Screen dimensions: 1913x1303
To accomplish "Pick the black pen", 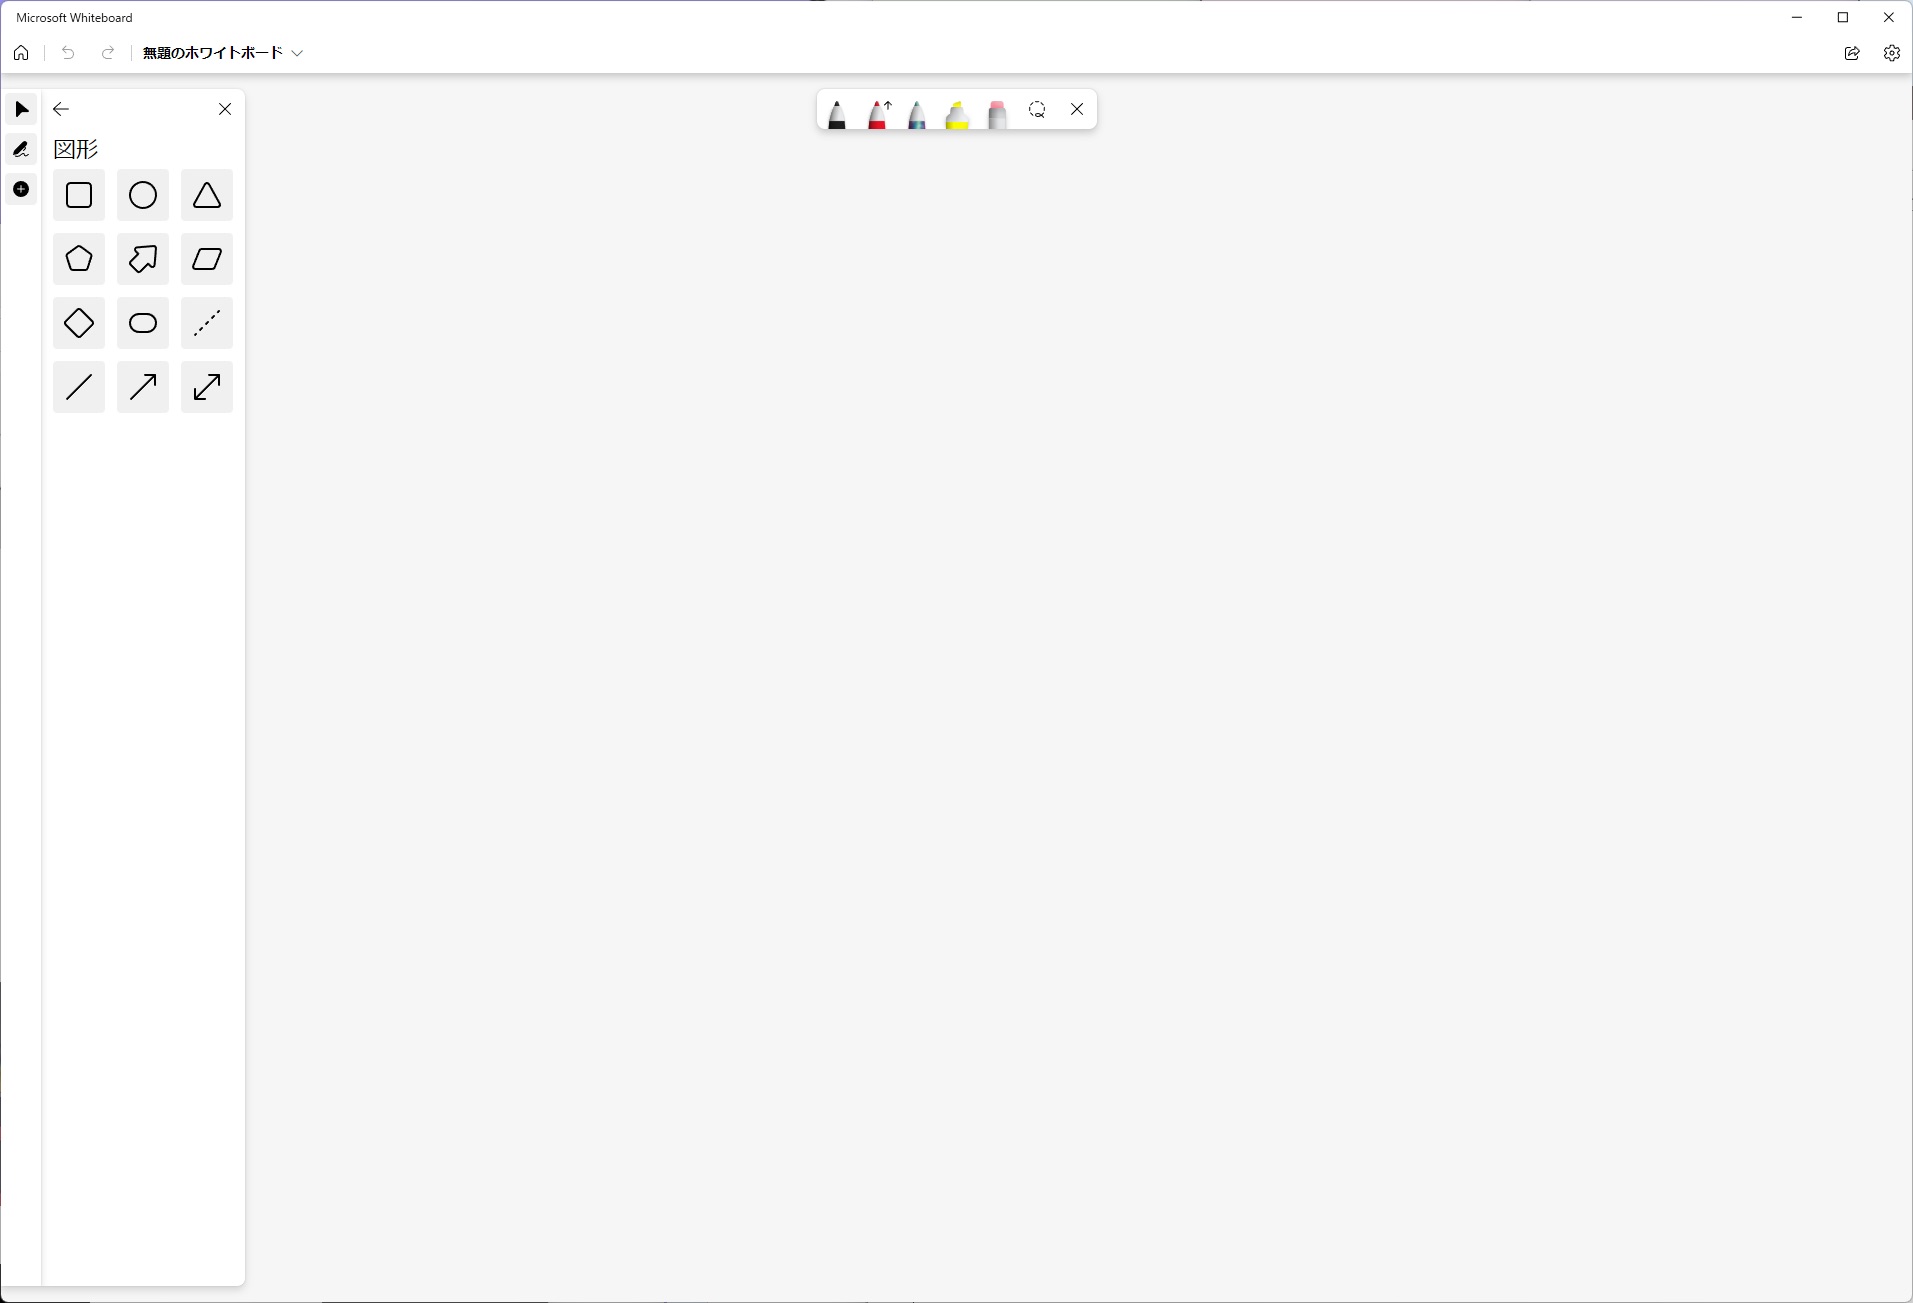I will [837, 113].
